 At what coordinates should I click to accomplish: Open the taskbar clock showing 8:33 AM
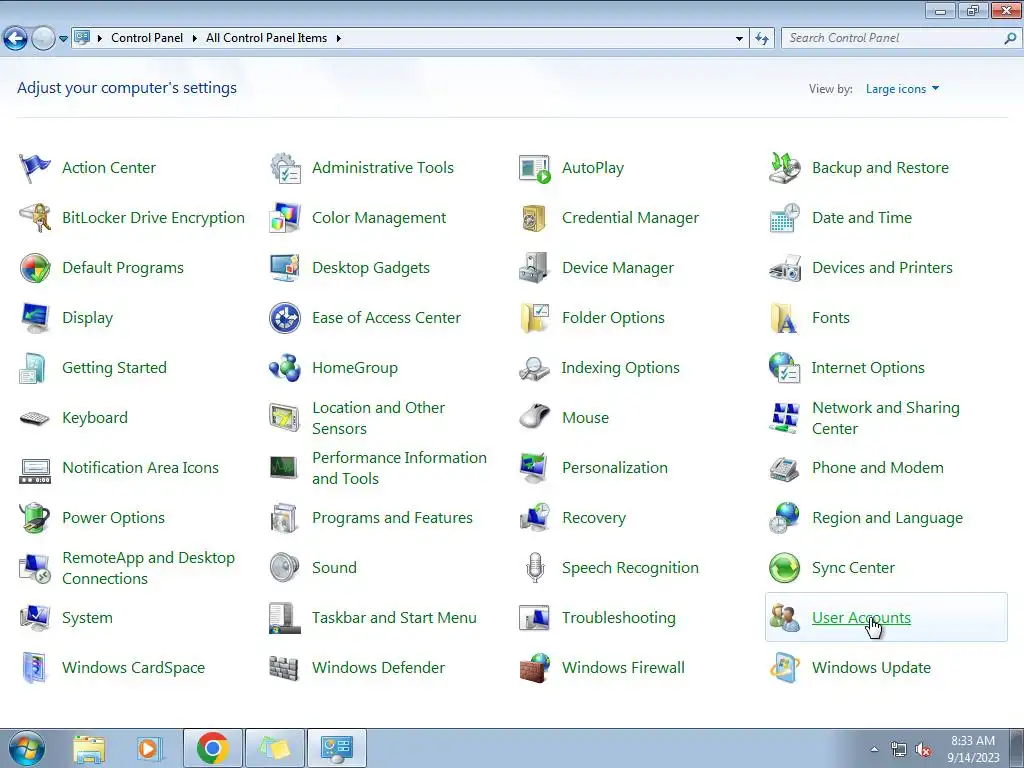(973, 749)
